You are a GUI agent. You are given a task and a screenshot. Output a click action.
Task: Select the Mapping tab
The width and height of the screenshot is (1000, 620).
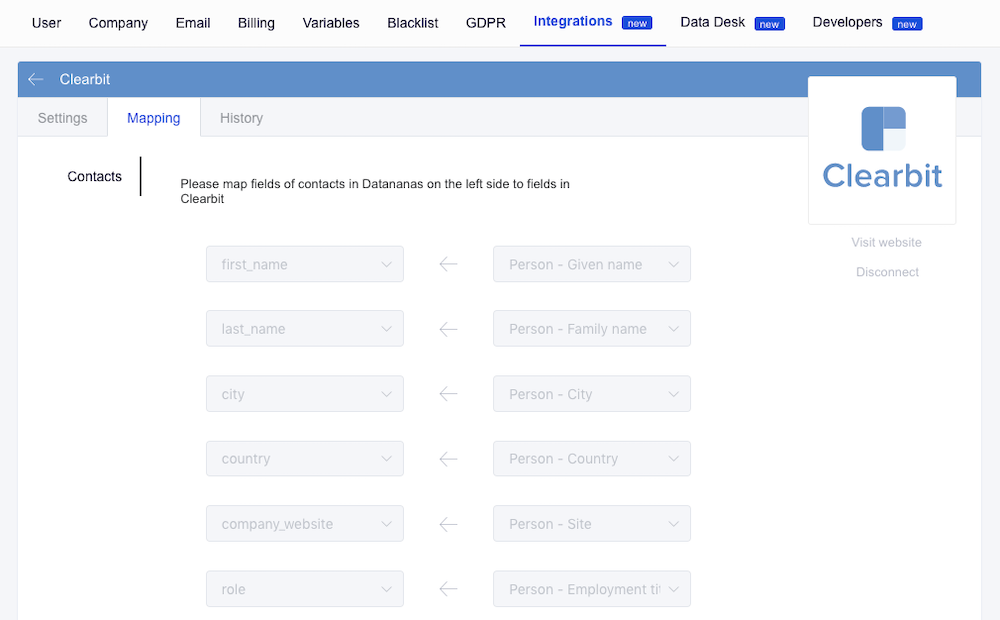pyautogui.click(x=154, y=118)
